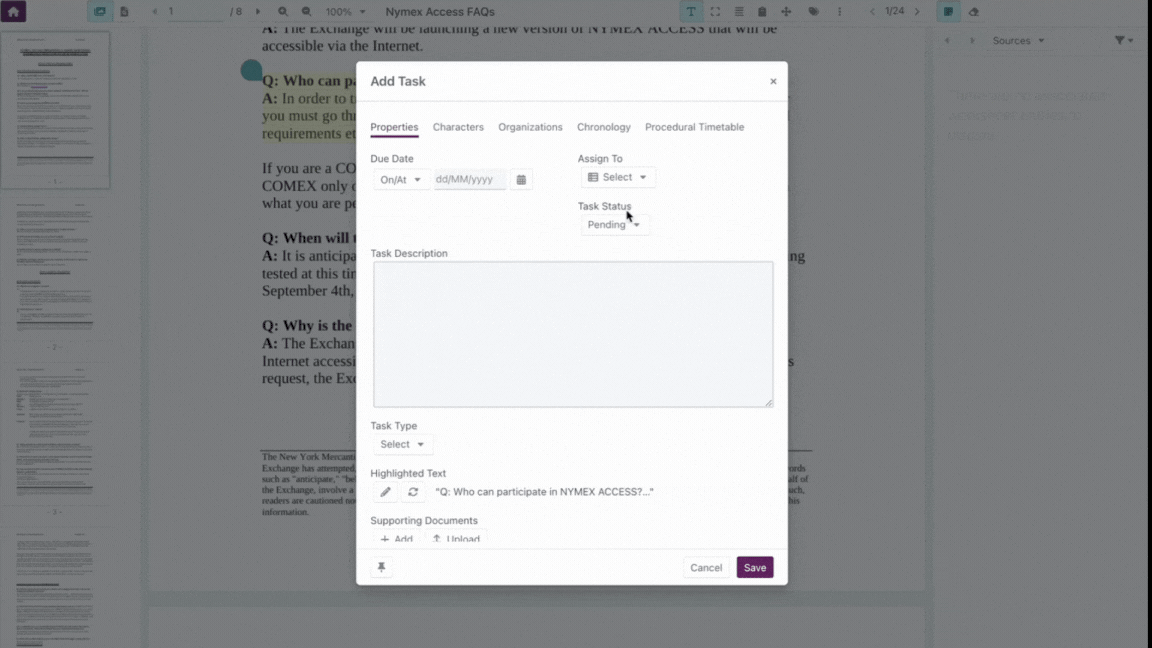Screen dimensions: 1152x648
Task: Refresh the highlighted text
Action: (413, 492)
